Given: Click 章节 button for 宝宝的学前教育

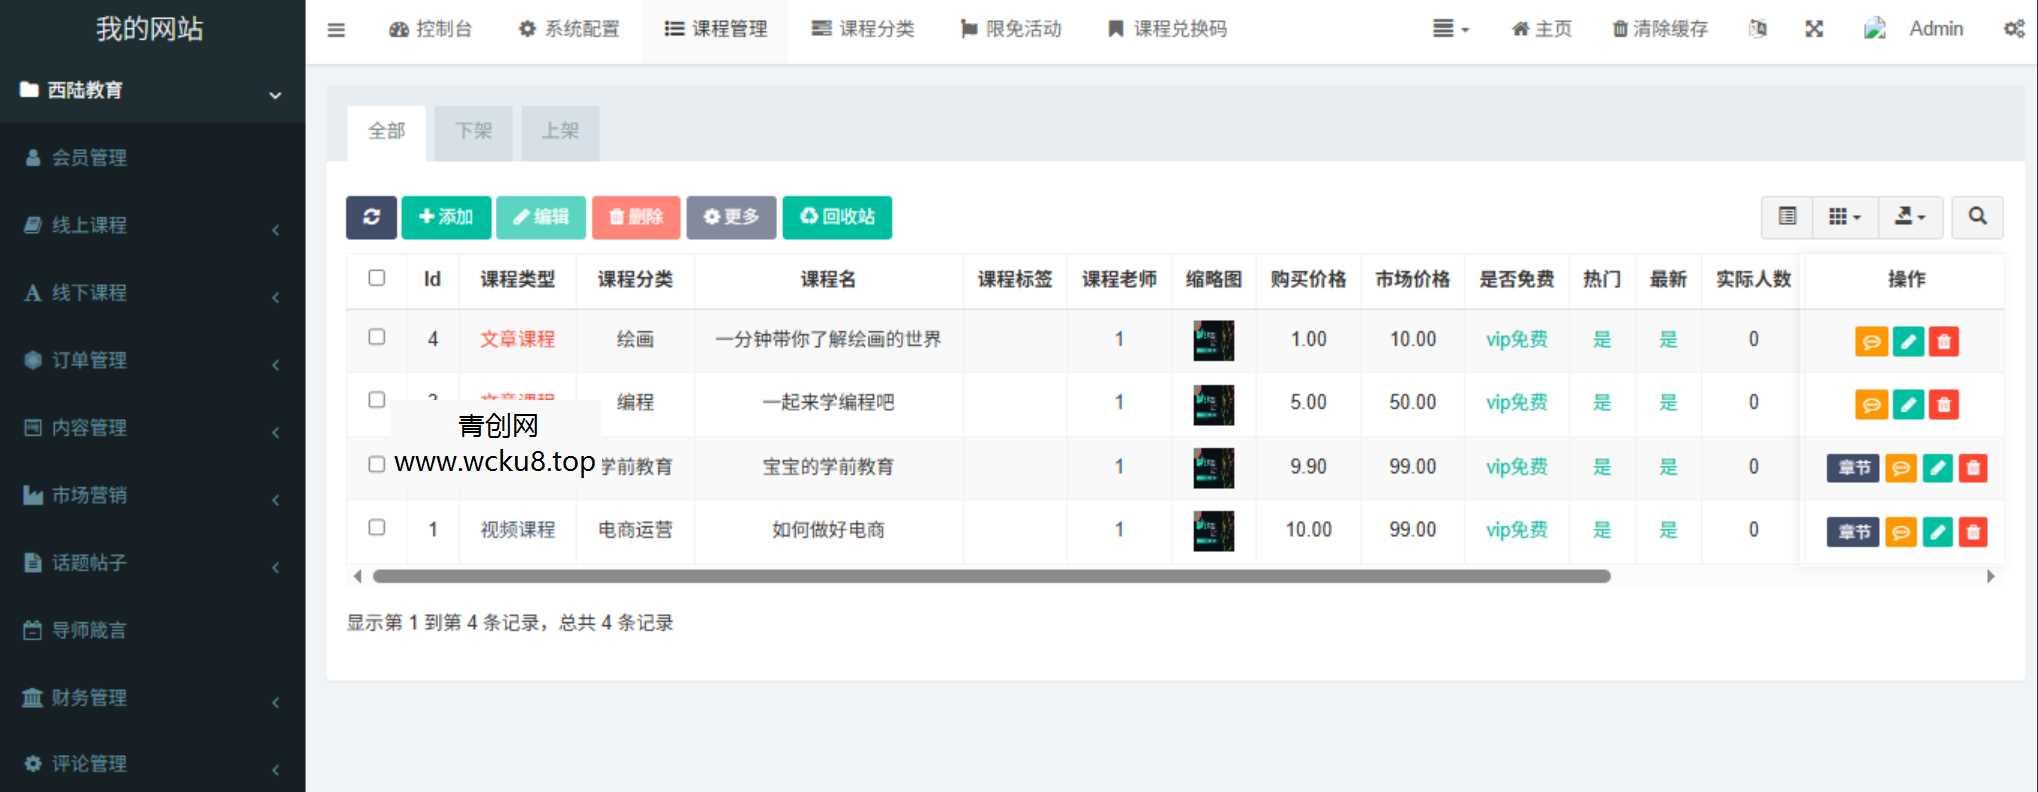Looking at the screenshot, I should click(x=1854, y=468).
